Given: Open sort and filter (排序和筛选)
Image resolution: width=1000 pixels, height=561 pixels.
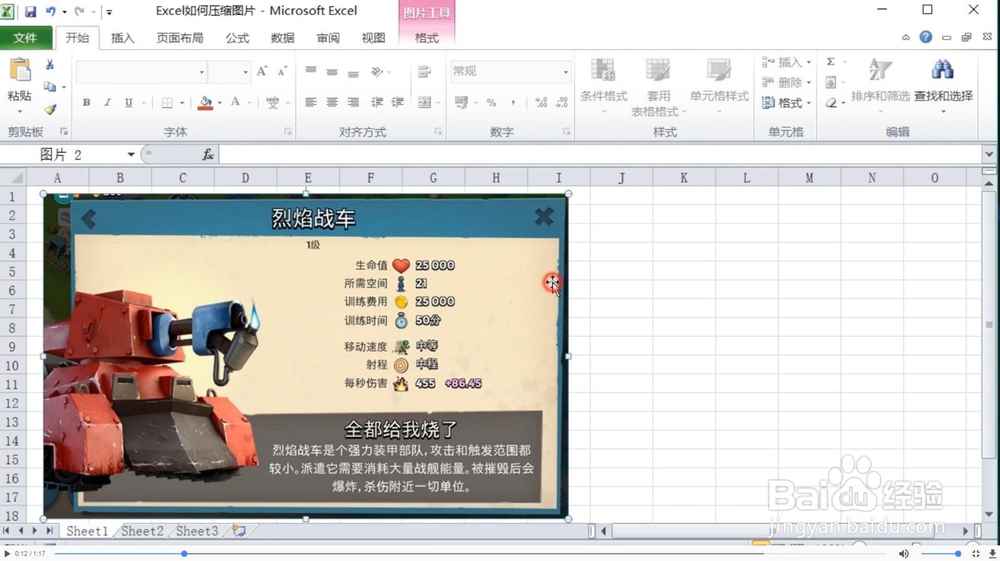Looking at the screenshot, I should 880,86.
